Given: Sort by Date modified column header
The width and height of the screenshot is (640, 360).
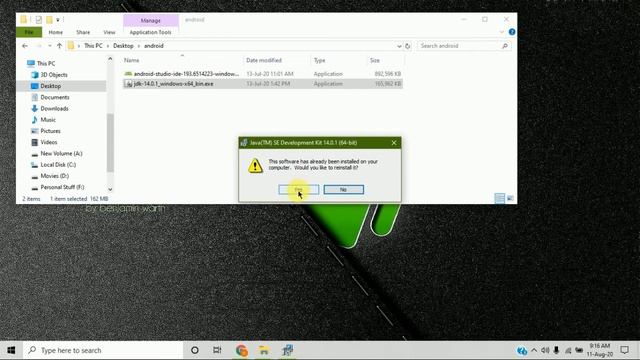Looking at the screenshot, I should [264, 60].
